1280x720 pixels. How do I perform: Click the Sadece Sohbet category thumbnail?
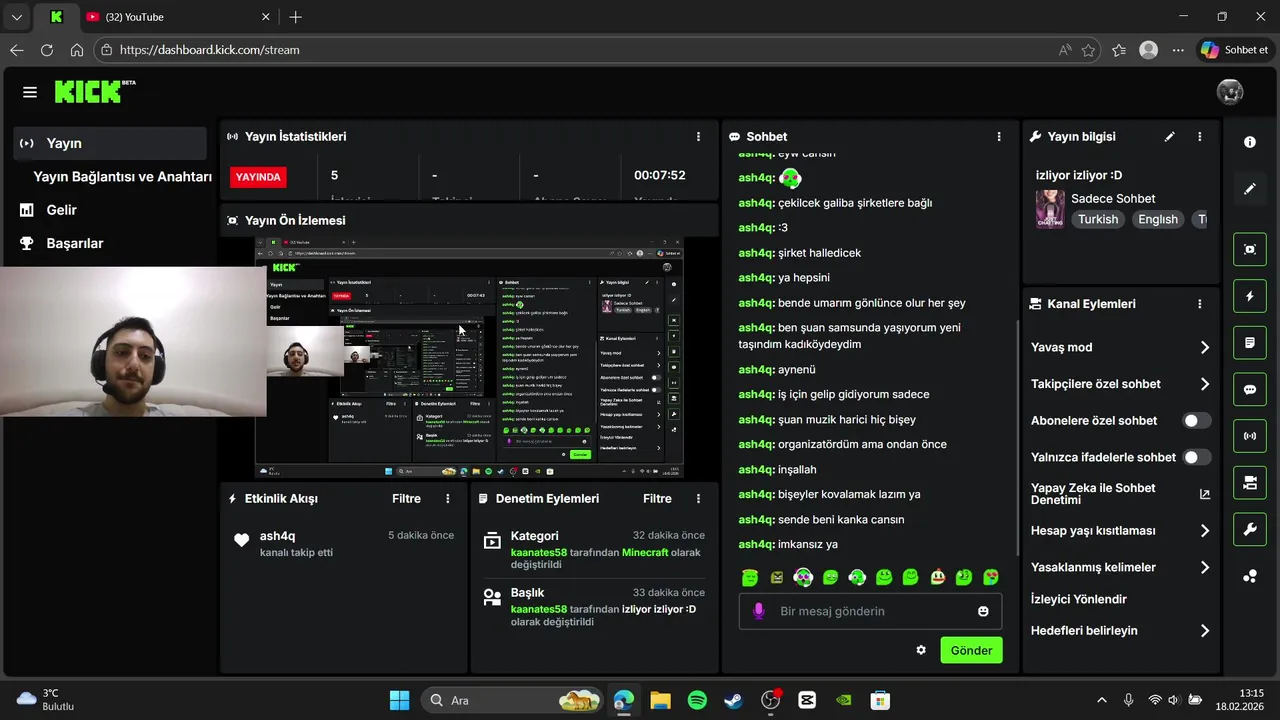(x=1050, y=209)
